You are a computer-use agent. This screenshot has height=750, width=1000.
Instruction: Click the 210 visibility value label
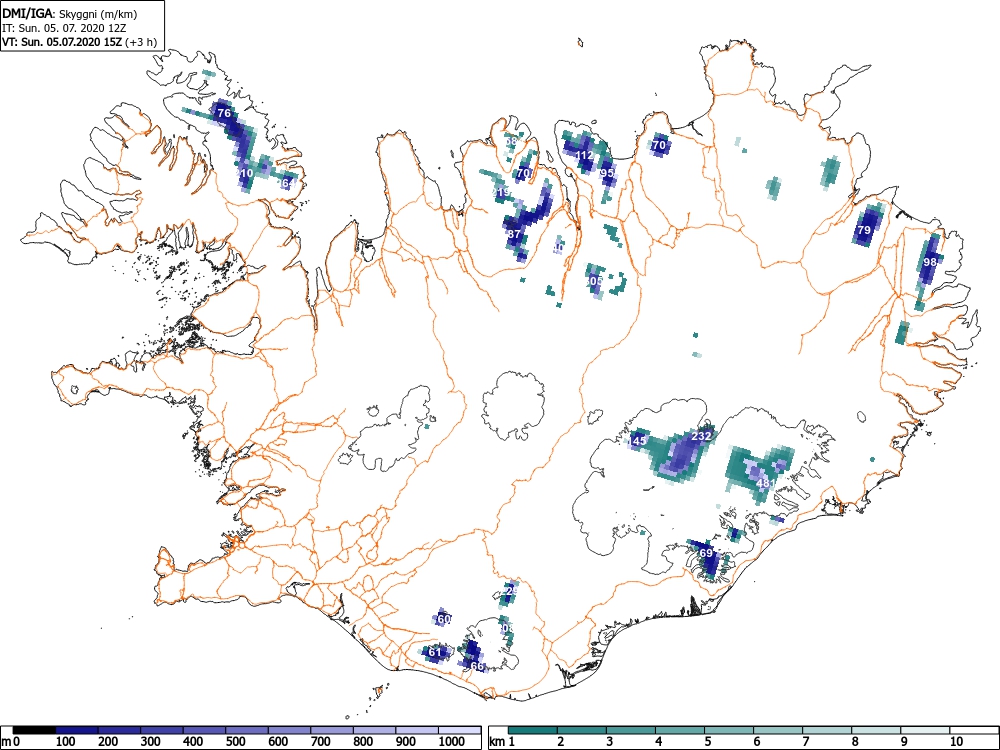pos(244,173)
